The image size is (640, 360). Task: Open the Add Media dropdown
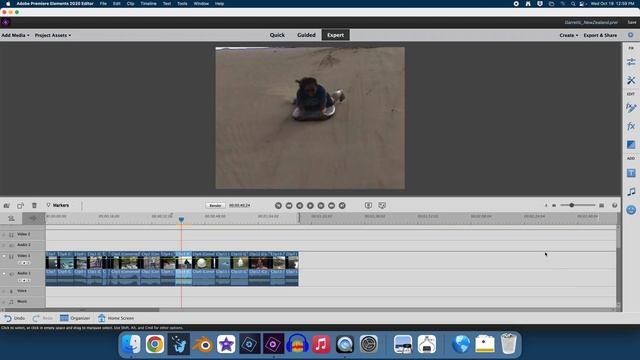coord(15,35)
